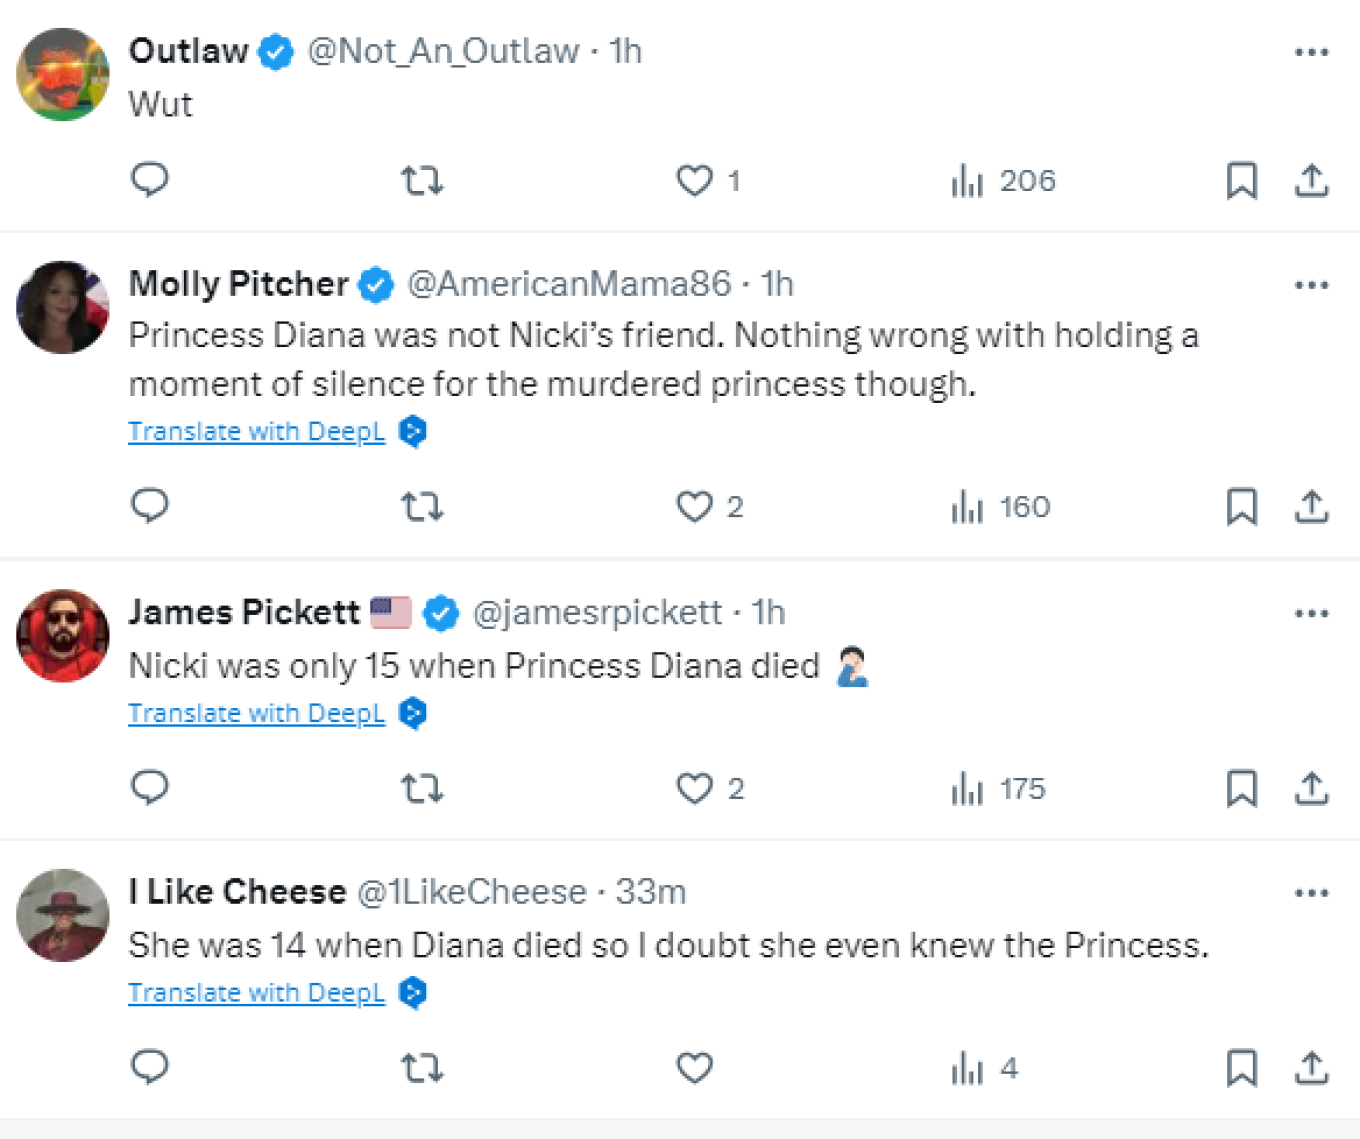Share Molly Pitcher's tweet
The height and width of the screenshot is (1139, 1360).
(1311, 507)
